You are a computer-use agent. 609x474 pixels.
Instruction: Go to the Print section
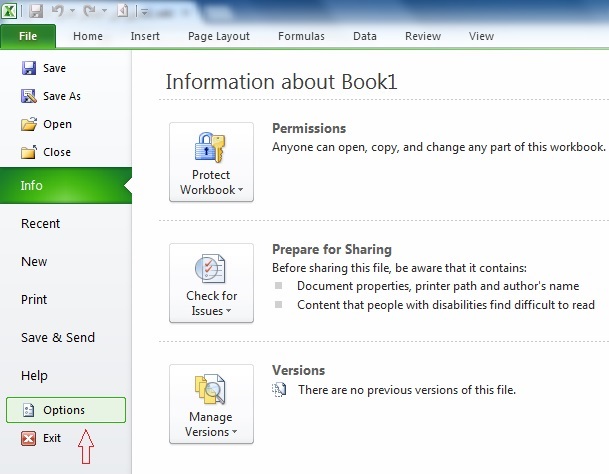coord(34,300)
